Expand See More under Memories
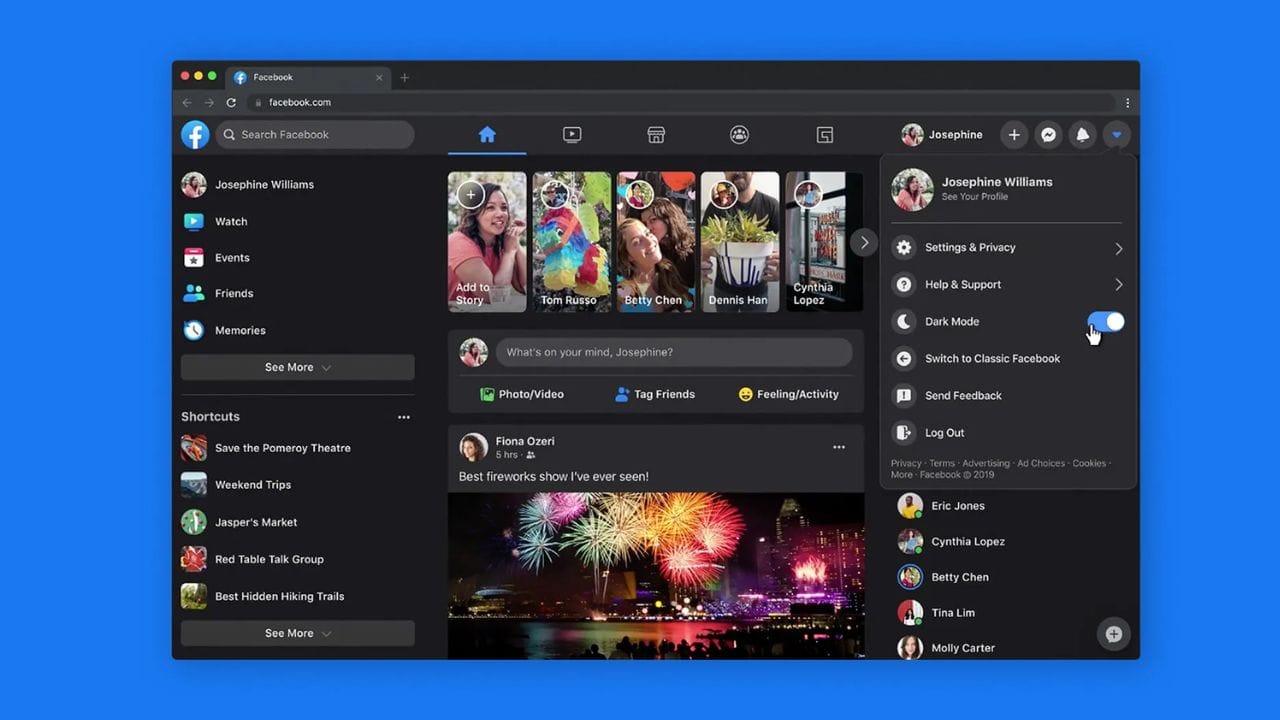 coord(297,367)
